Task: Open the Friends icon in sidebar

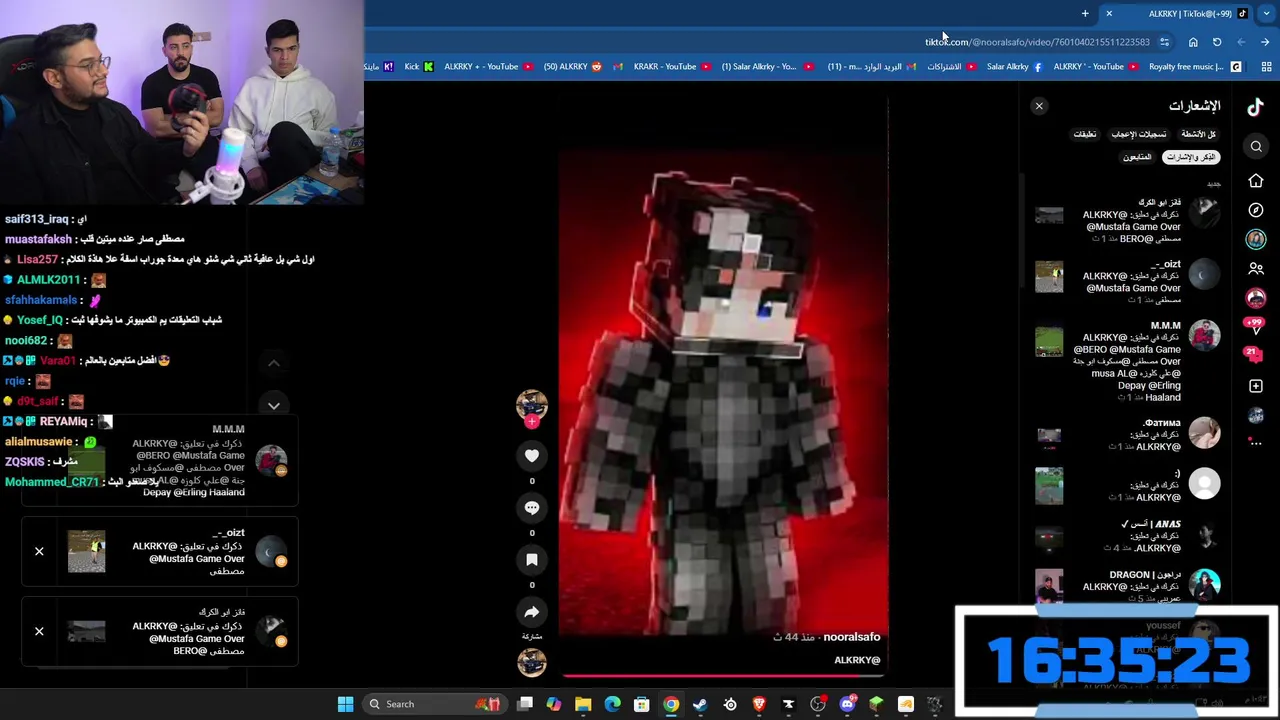Action: click(1256, 269)
